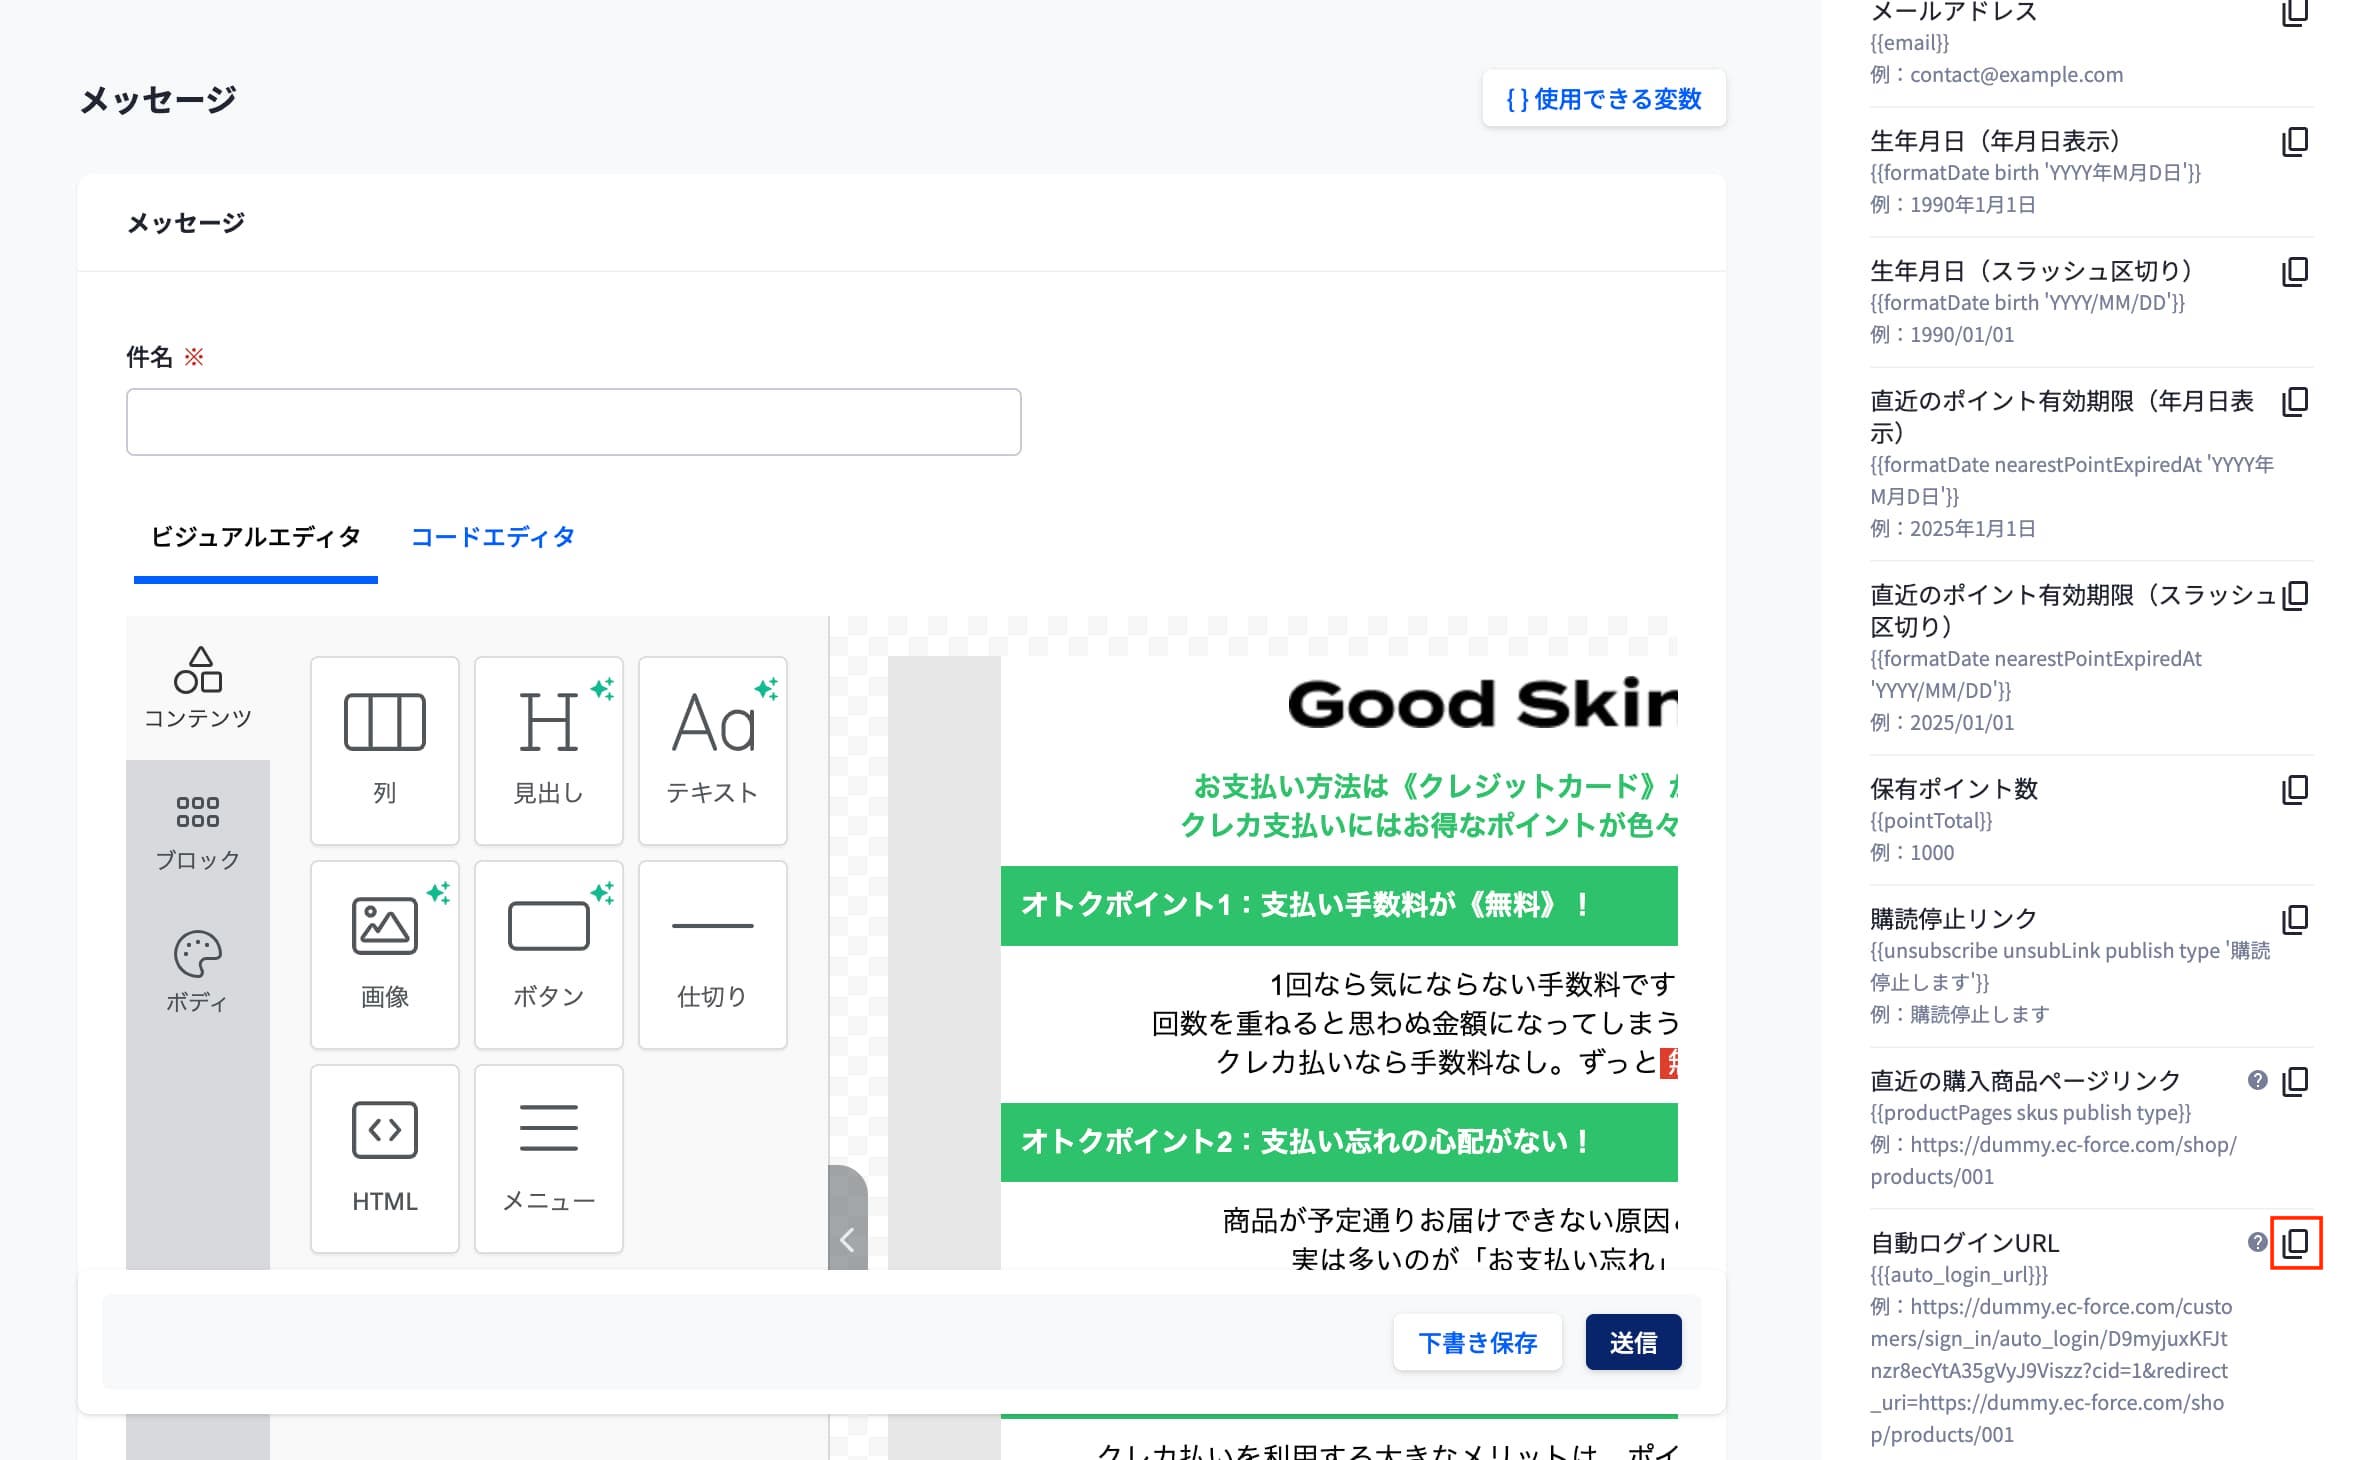
Task: Open the ボディ settings section
Action: click(x=197, y=972)
